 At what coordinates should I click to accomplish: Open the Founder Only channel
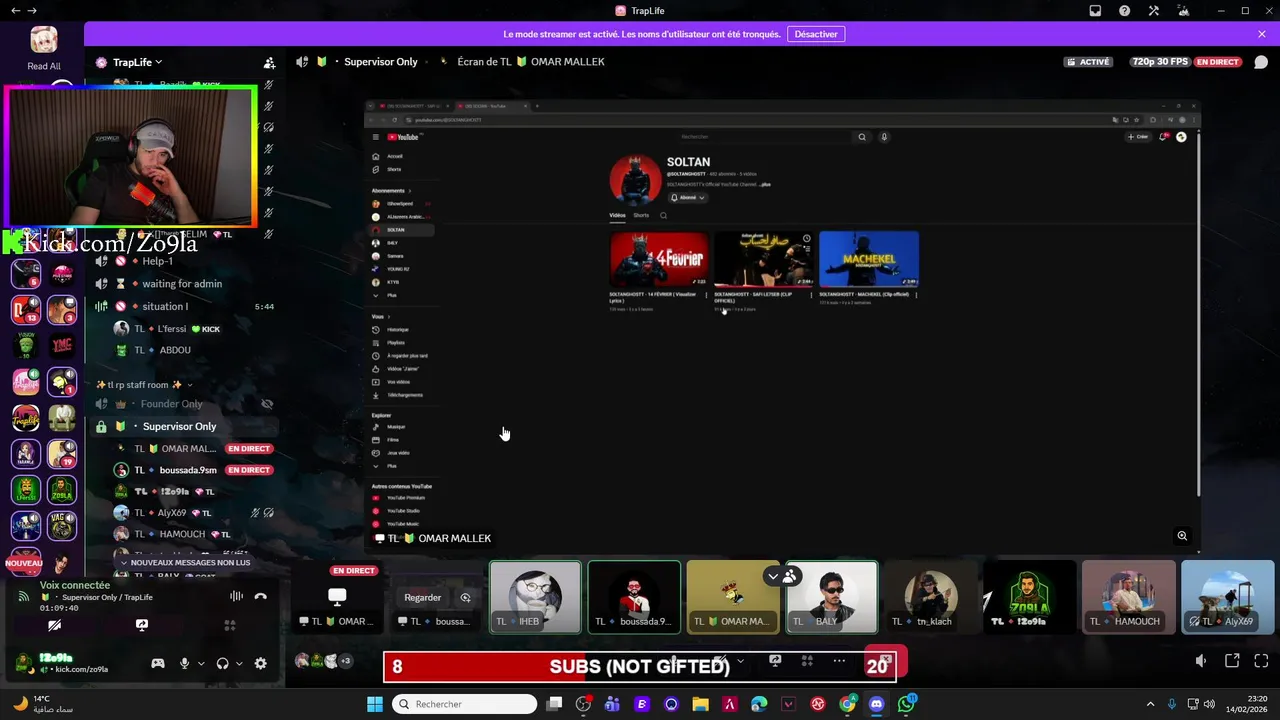point(171,404)
